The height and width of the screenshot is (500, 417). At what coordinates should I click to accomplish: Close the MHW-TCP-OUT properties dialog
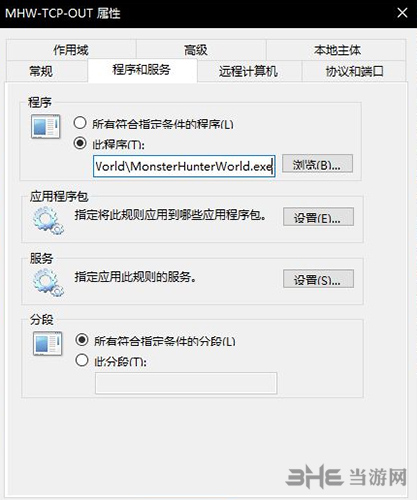(x=402, y=13)
